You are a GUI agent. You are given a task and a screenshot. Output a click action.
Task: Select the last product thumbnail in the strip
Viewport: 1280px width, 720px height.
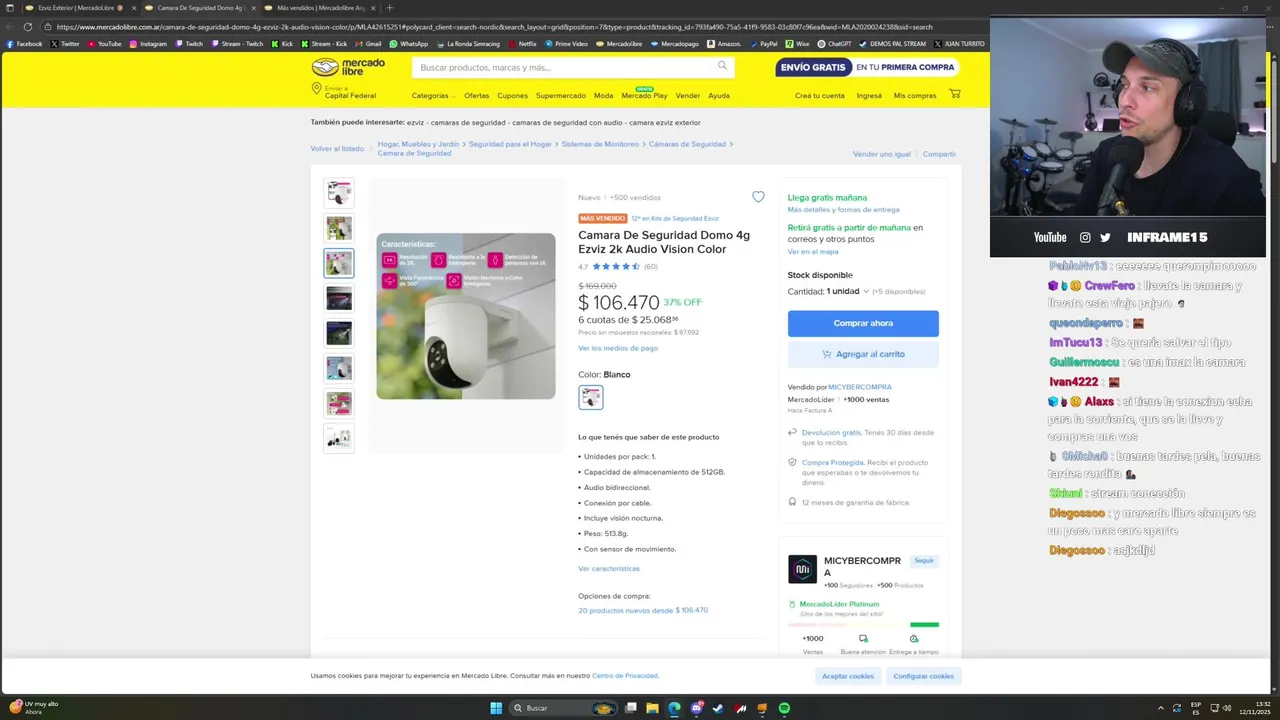click(339, 438)
